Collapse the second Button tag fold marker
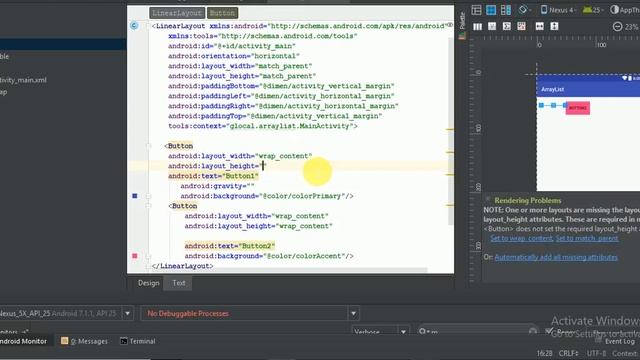The image size is (640, 360). coord(149,206)
